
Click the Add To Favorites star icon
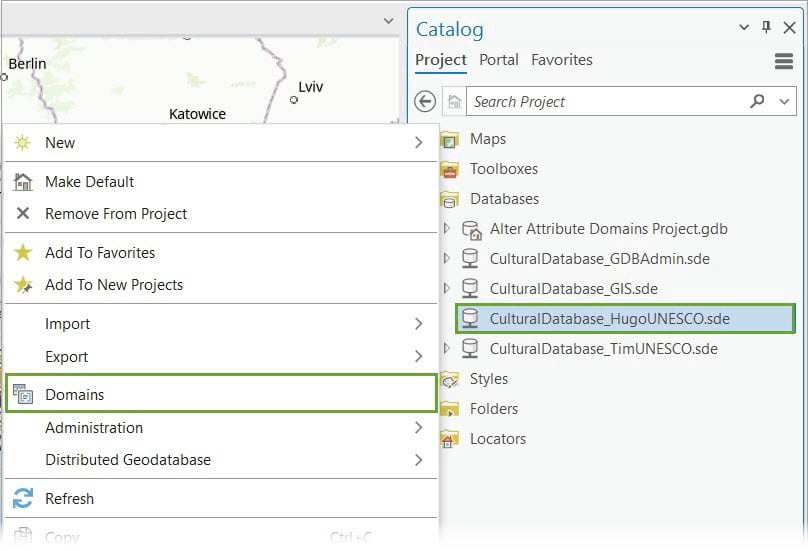coord(23,253)
